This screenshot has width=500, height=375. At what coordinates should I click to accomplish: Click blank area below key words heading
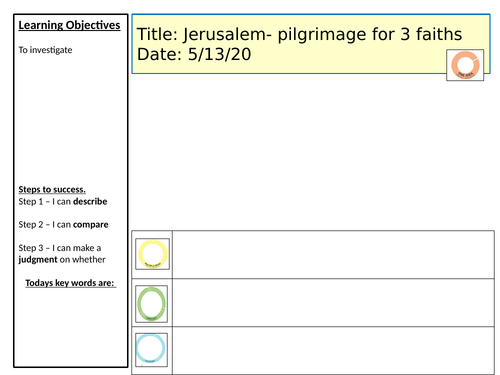pyautogui.click(x=70, y=327)
